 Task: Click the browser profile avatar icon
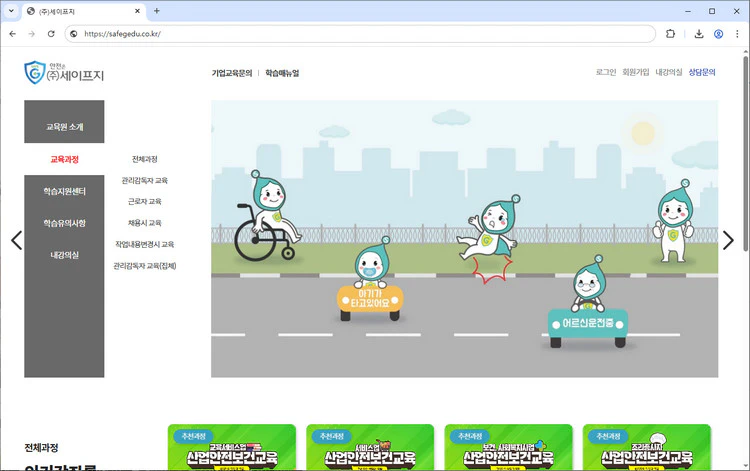pyautogui.click(x=718, y=33)
